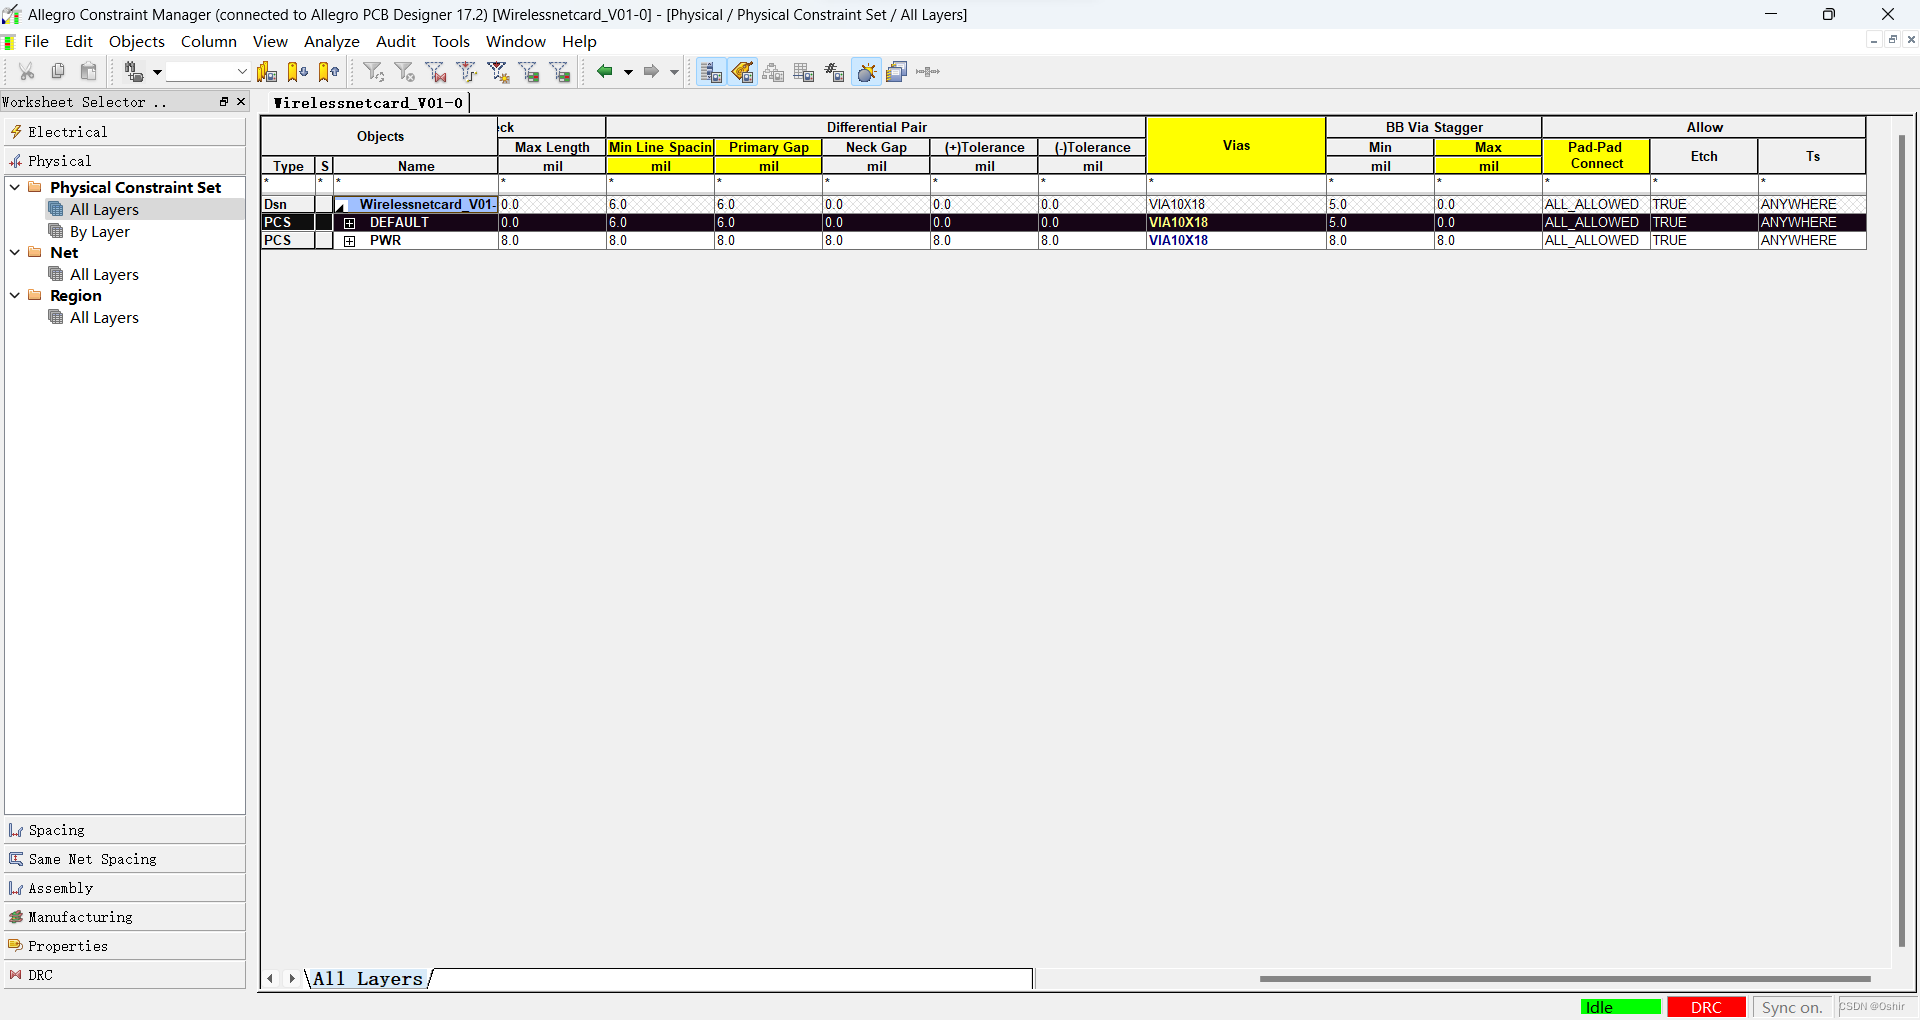This screenshot has height=1020, width=1920.
Task: Open the Spacing worksheet section
Action: [56, 830]
